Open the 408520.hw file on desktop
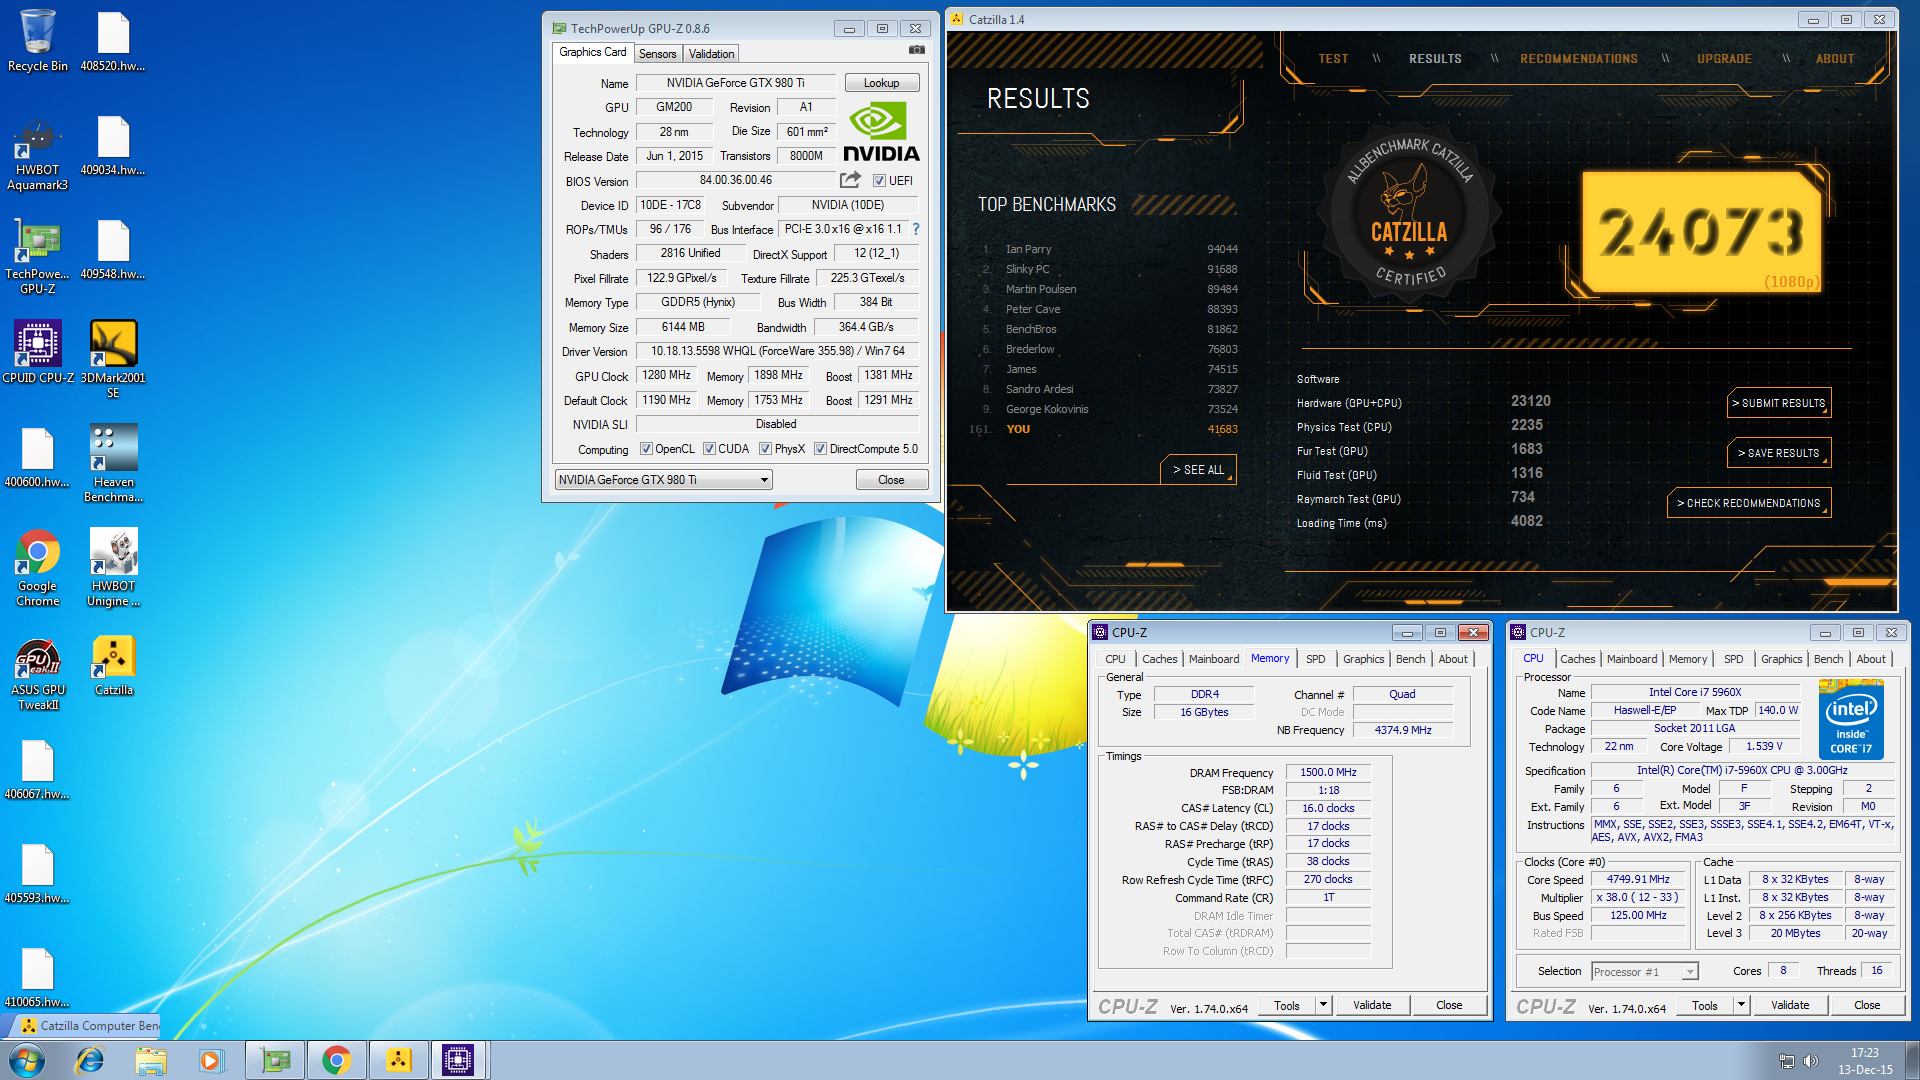The width and height of the screenshot is (1920, 1080). click(x=113, y=42)
